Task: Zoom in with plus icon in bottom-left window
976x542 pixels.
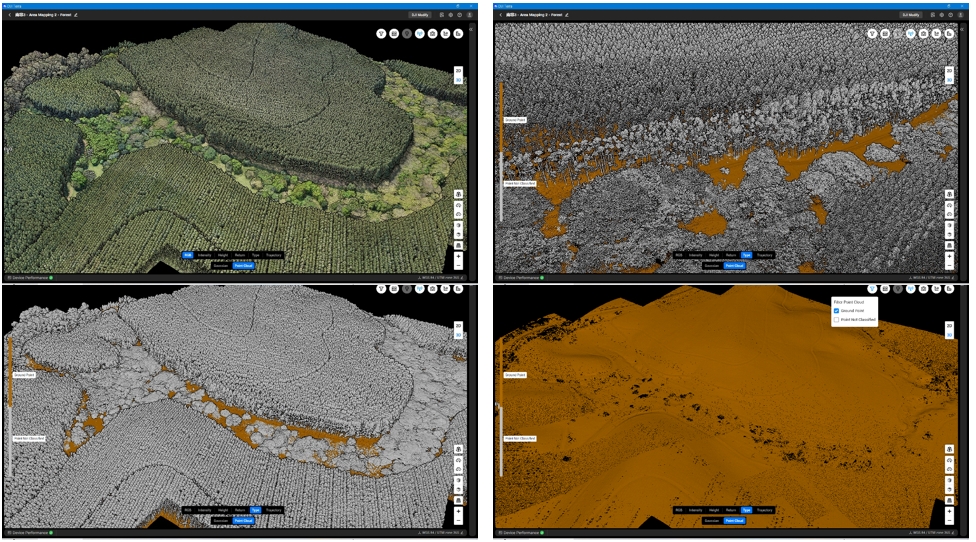Action: tap(458, 510)
